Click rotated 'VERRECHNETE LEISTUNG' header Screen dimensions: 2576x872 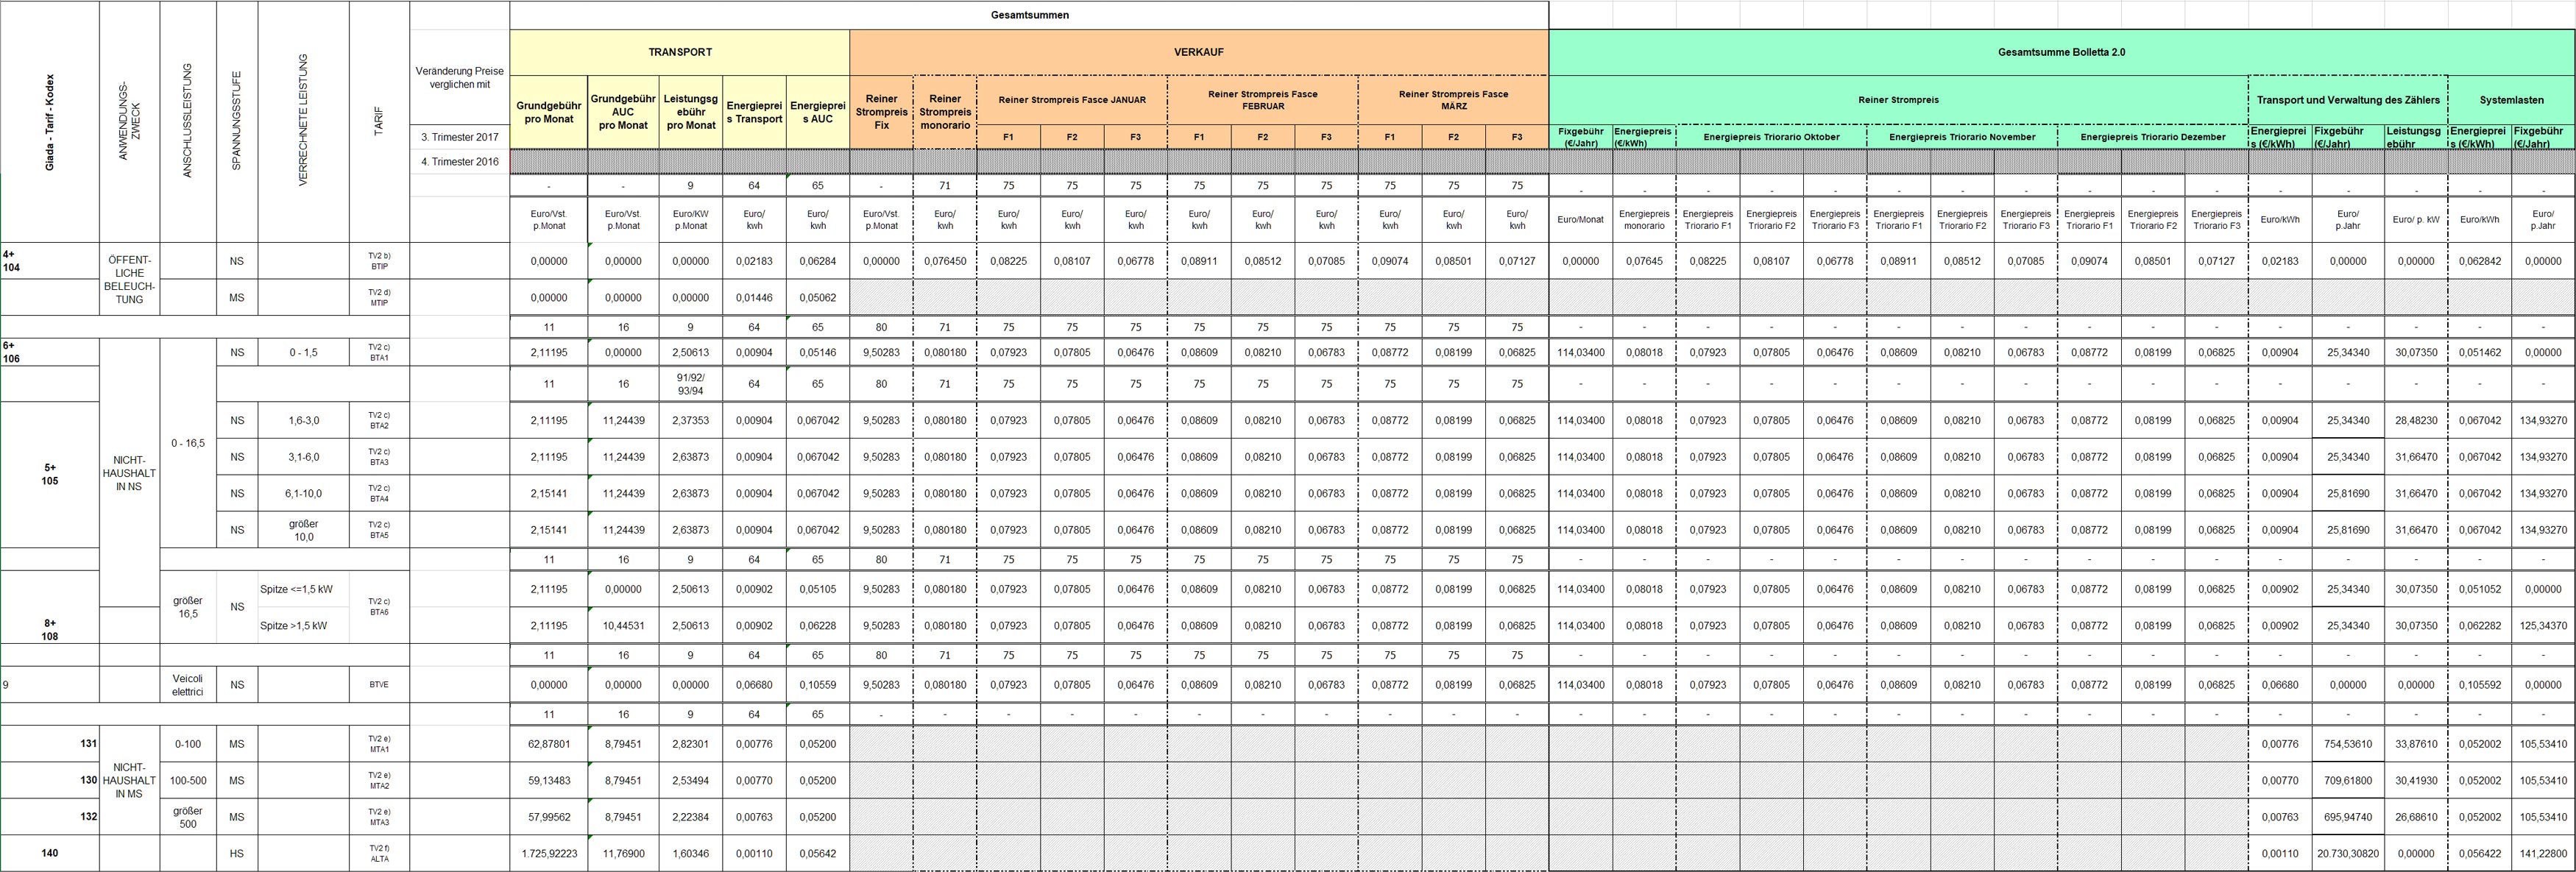(x=303, y=120)
